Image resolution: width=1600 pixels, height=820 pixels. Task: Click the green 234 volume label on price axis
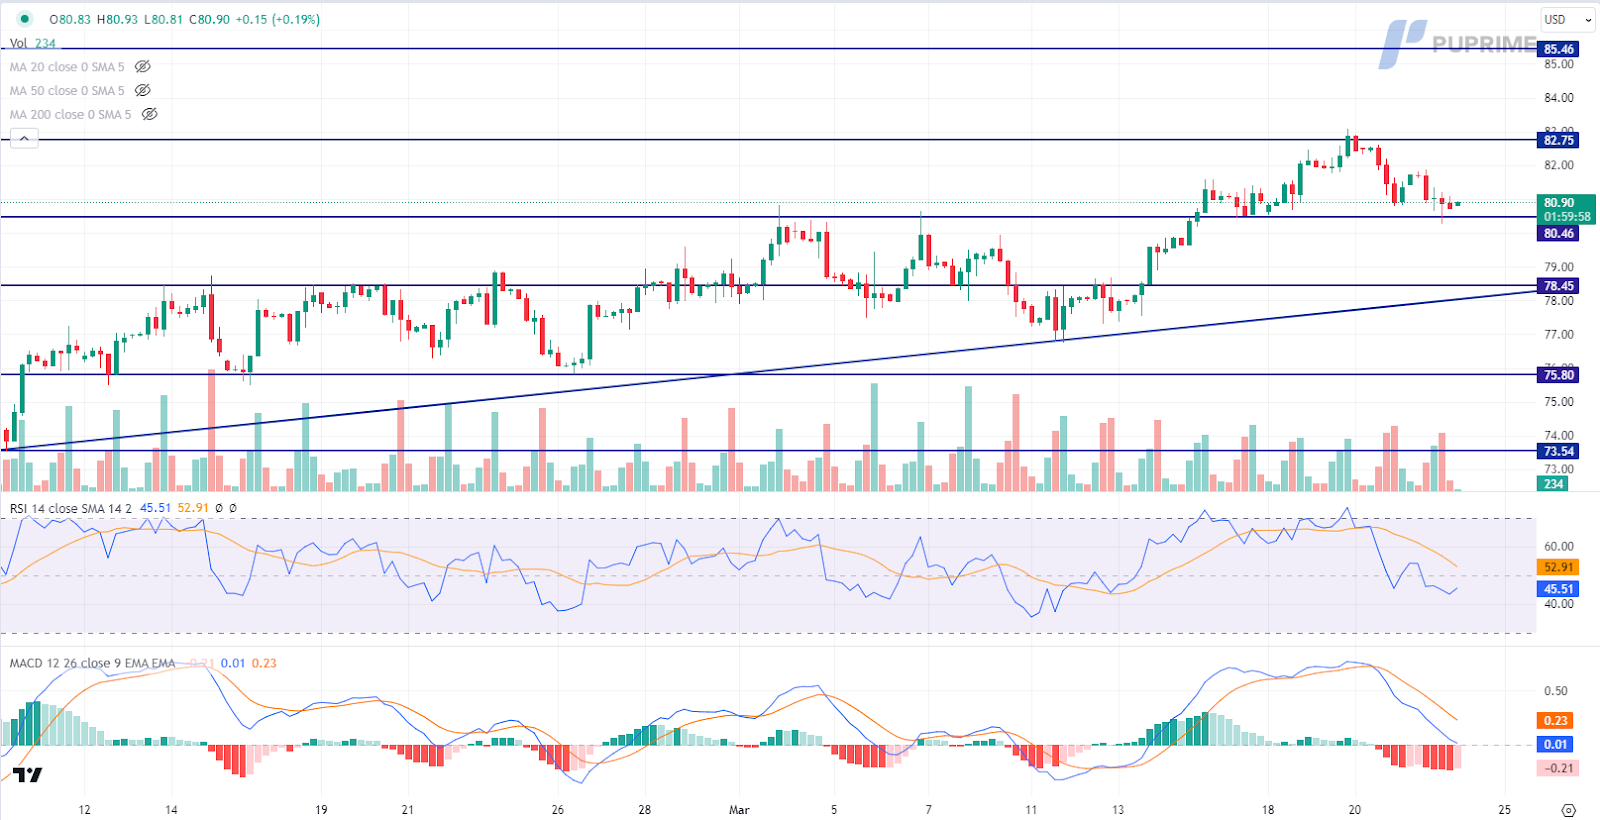(x=1553, y=484)
